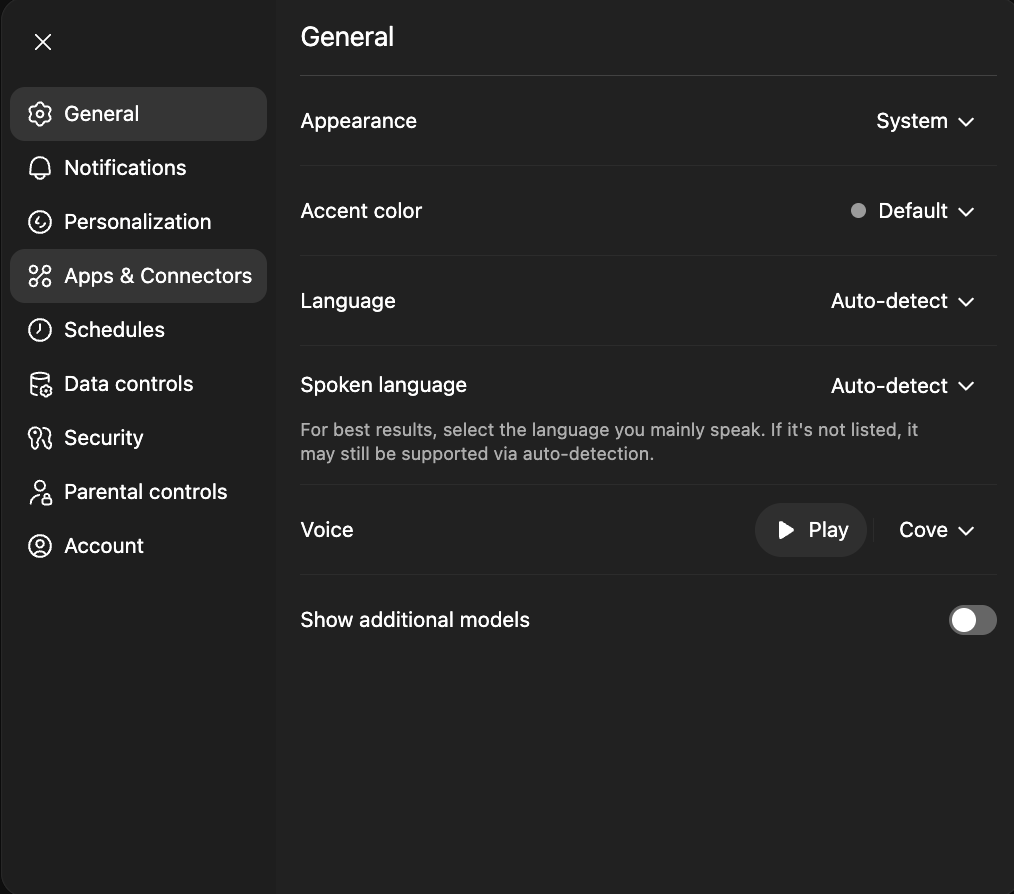The height and width of the screenshot is (894, 1014).
Task: Open the Spoken language Auto-detect dropdown
Action: tap(902, 386)
